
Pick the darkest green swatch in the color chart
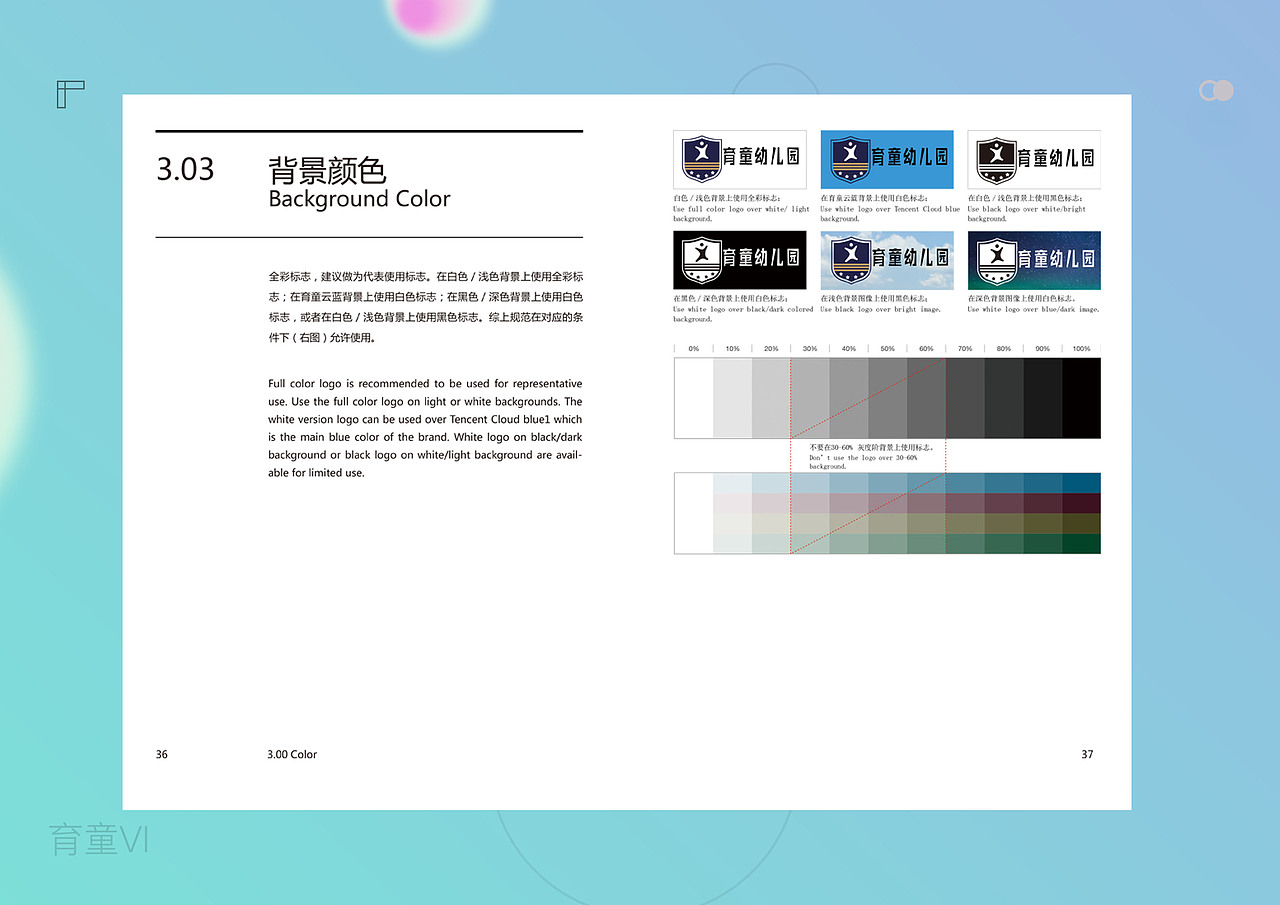(1081, 543)
